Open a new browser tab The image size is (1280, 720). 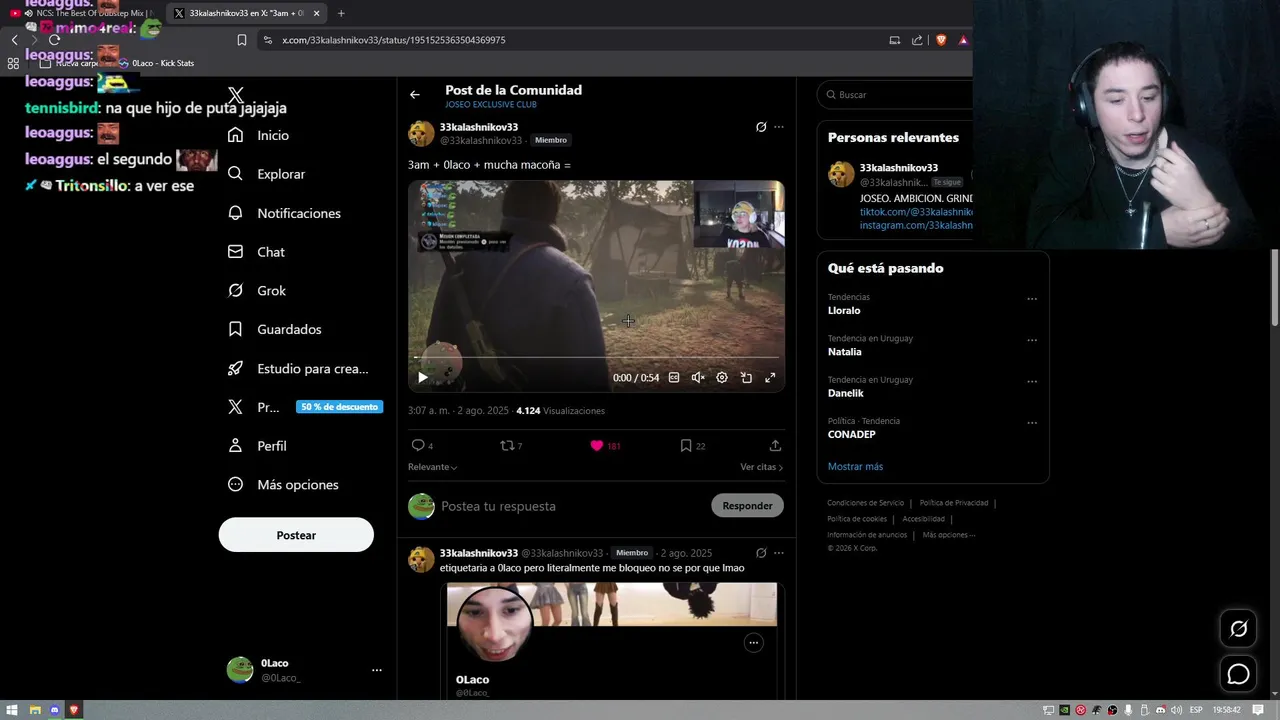point(341,13)
